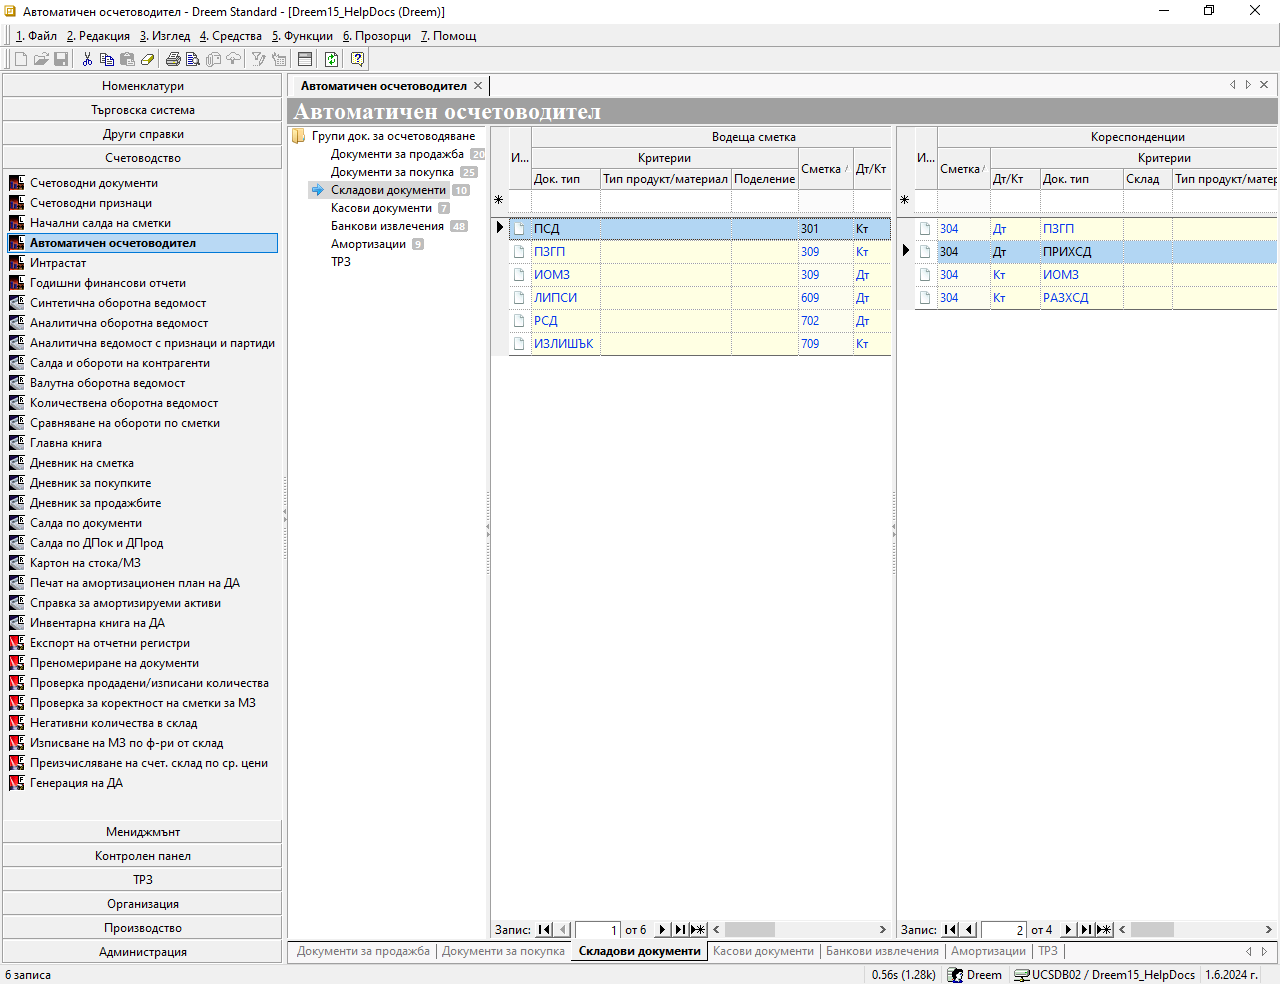The height and width of the screenshot is (984, 1280).
Task: Click the Cut scissors toolbar icon
Action: [x=88, y=59]
